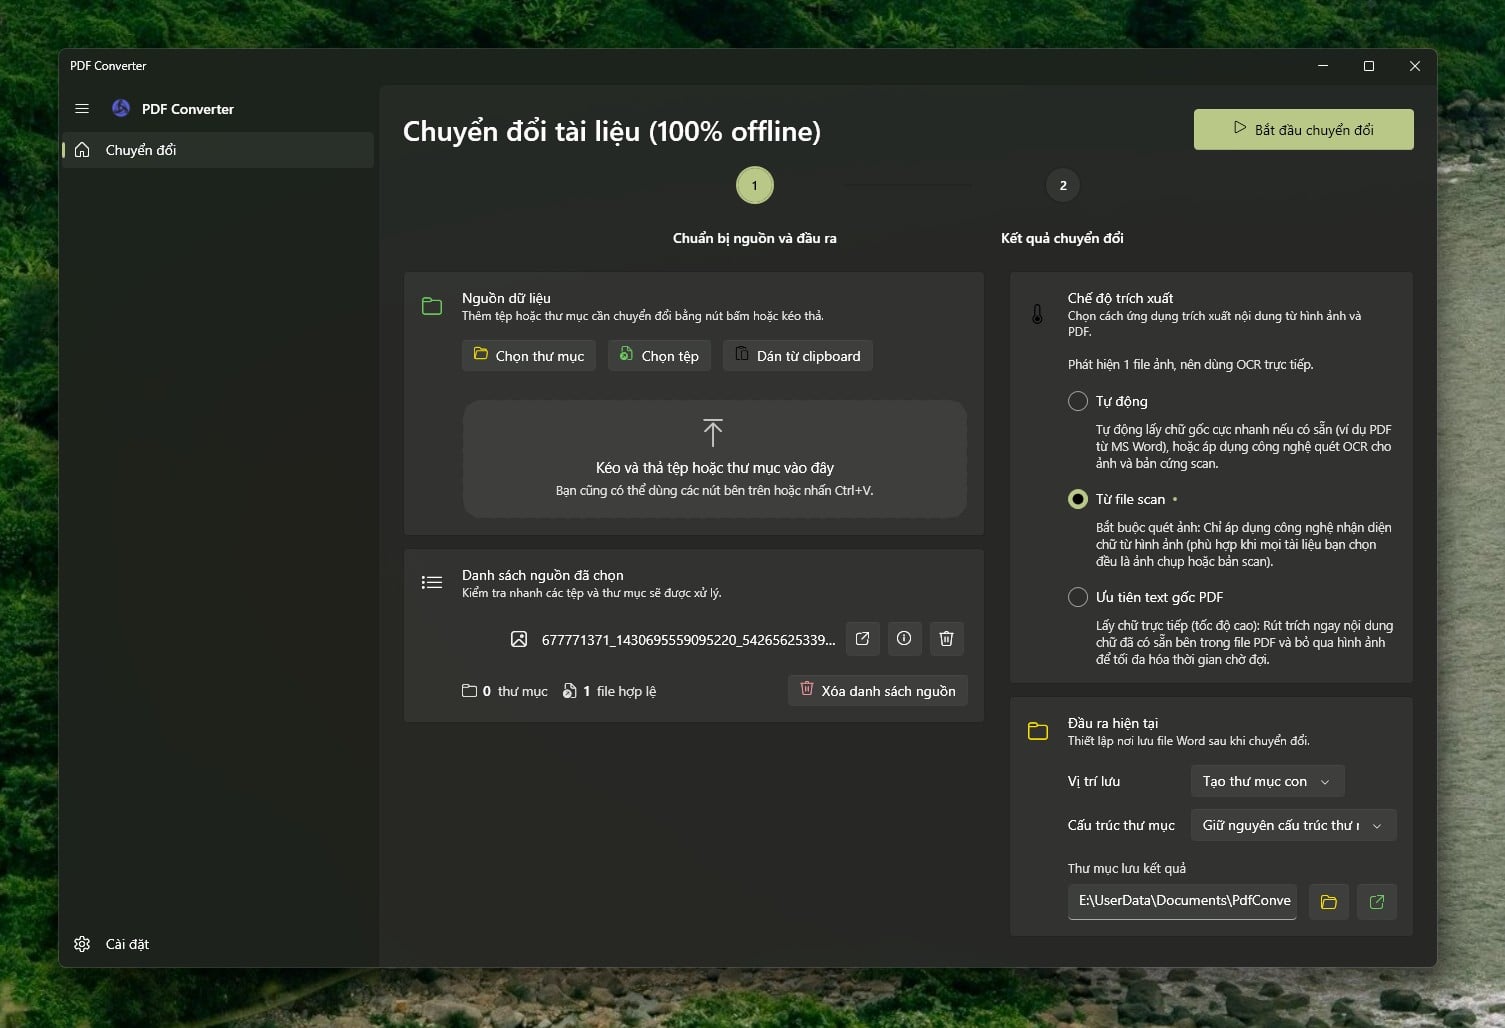Go to step 2 circle indicator

1063,185
